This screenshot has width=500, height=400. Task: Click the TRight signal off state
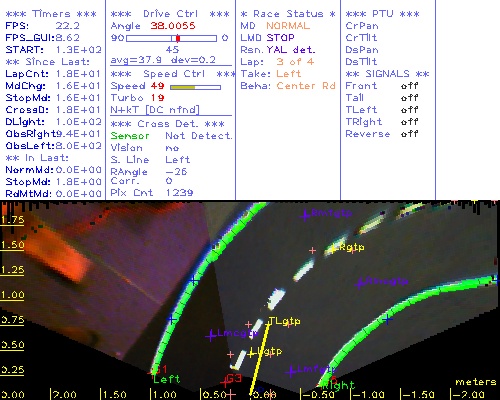pos(409,122)
